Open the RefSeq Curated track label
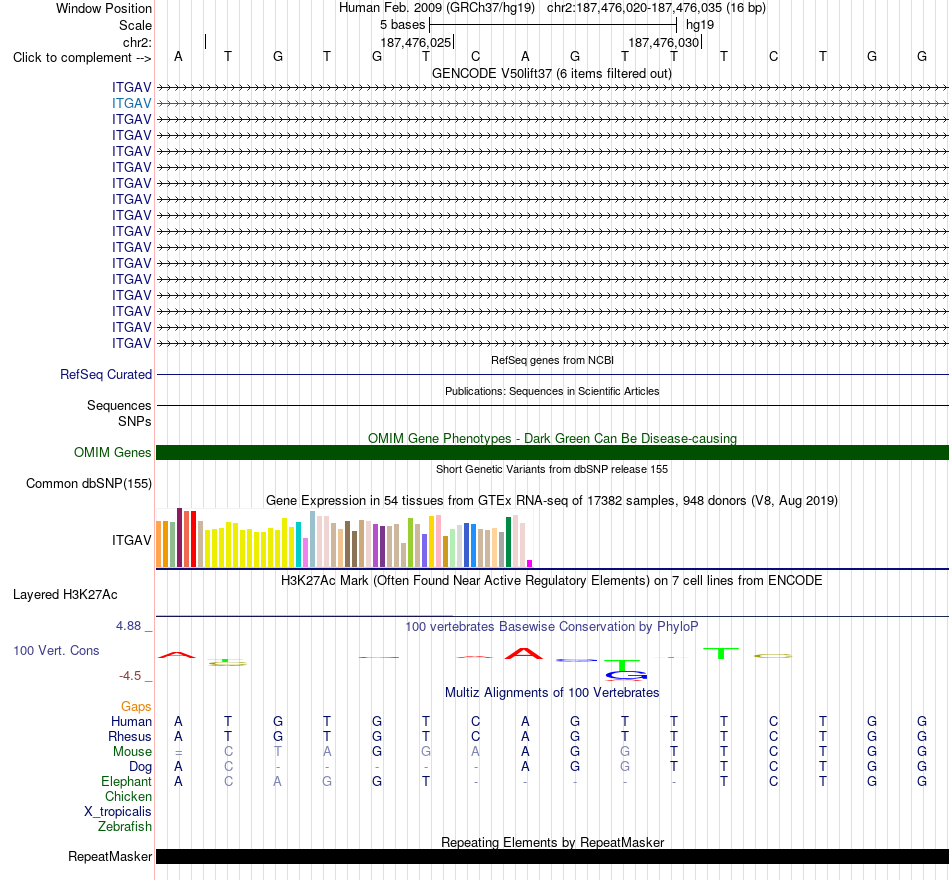 (106, 375)
